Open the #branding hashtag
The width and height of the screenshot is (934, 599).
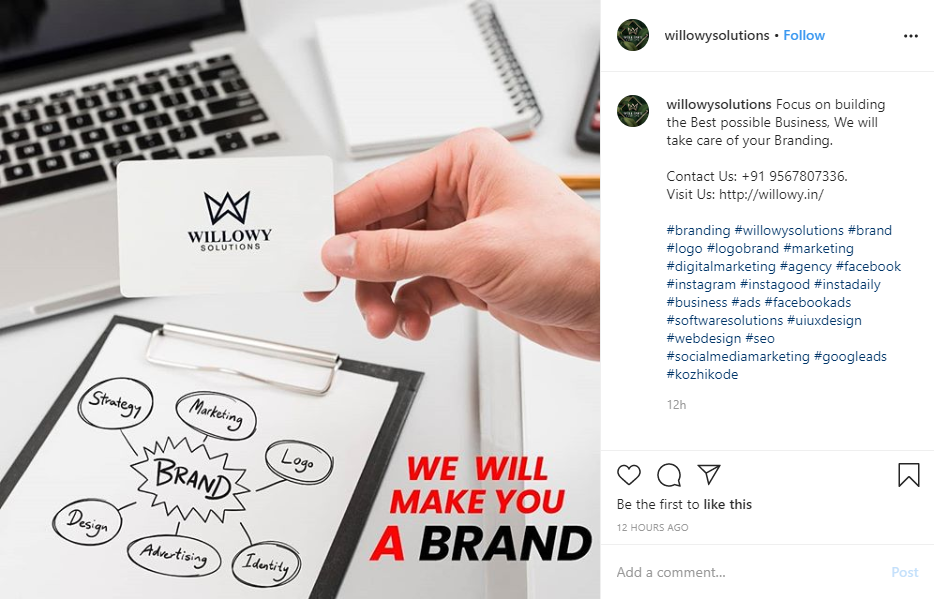698,230
